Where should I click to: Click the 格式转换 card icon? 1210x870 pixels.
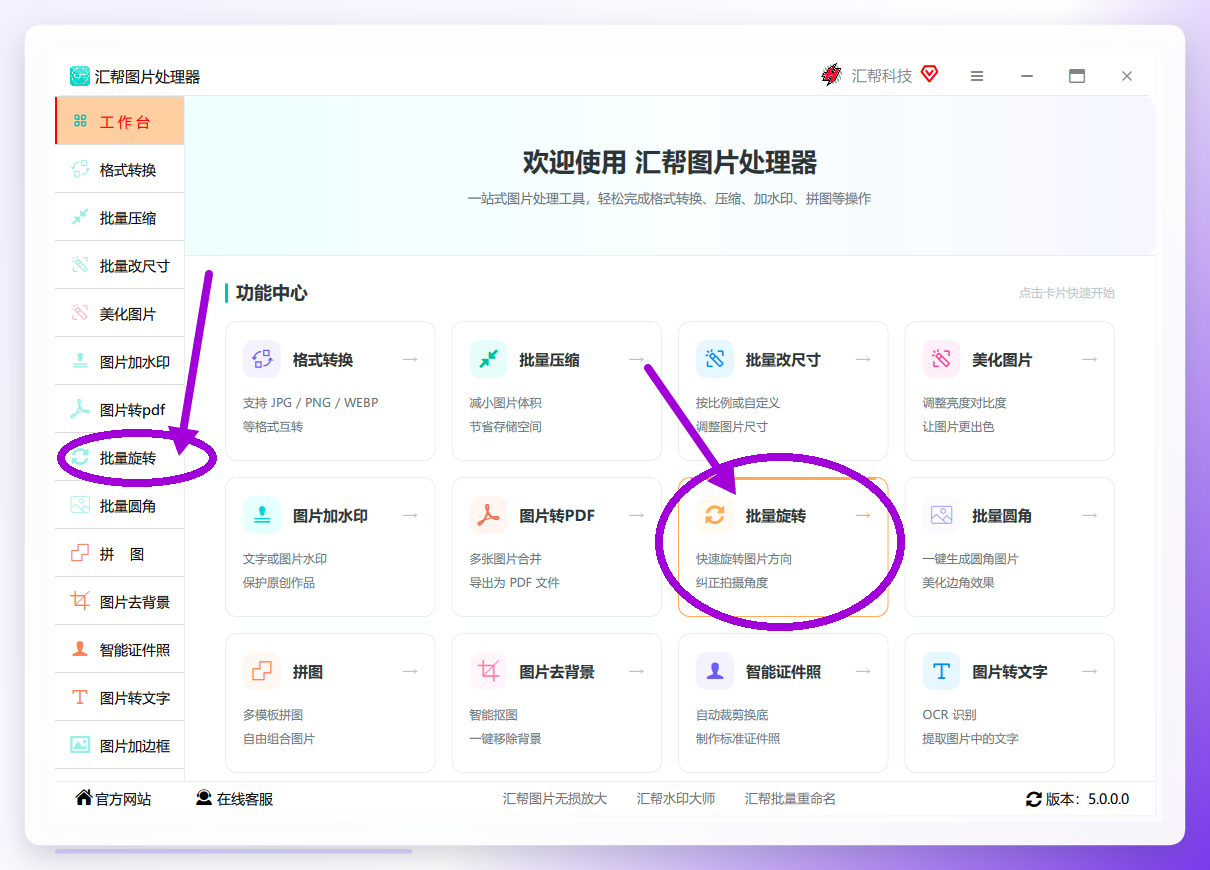point(262,359)
